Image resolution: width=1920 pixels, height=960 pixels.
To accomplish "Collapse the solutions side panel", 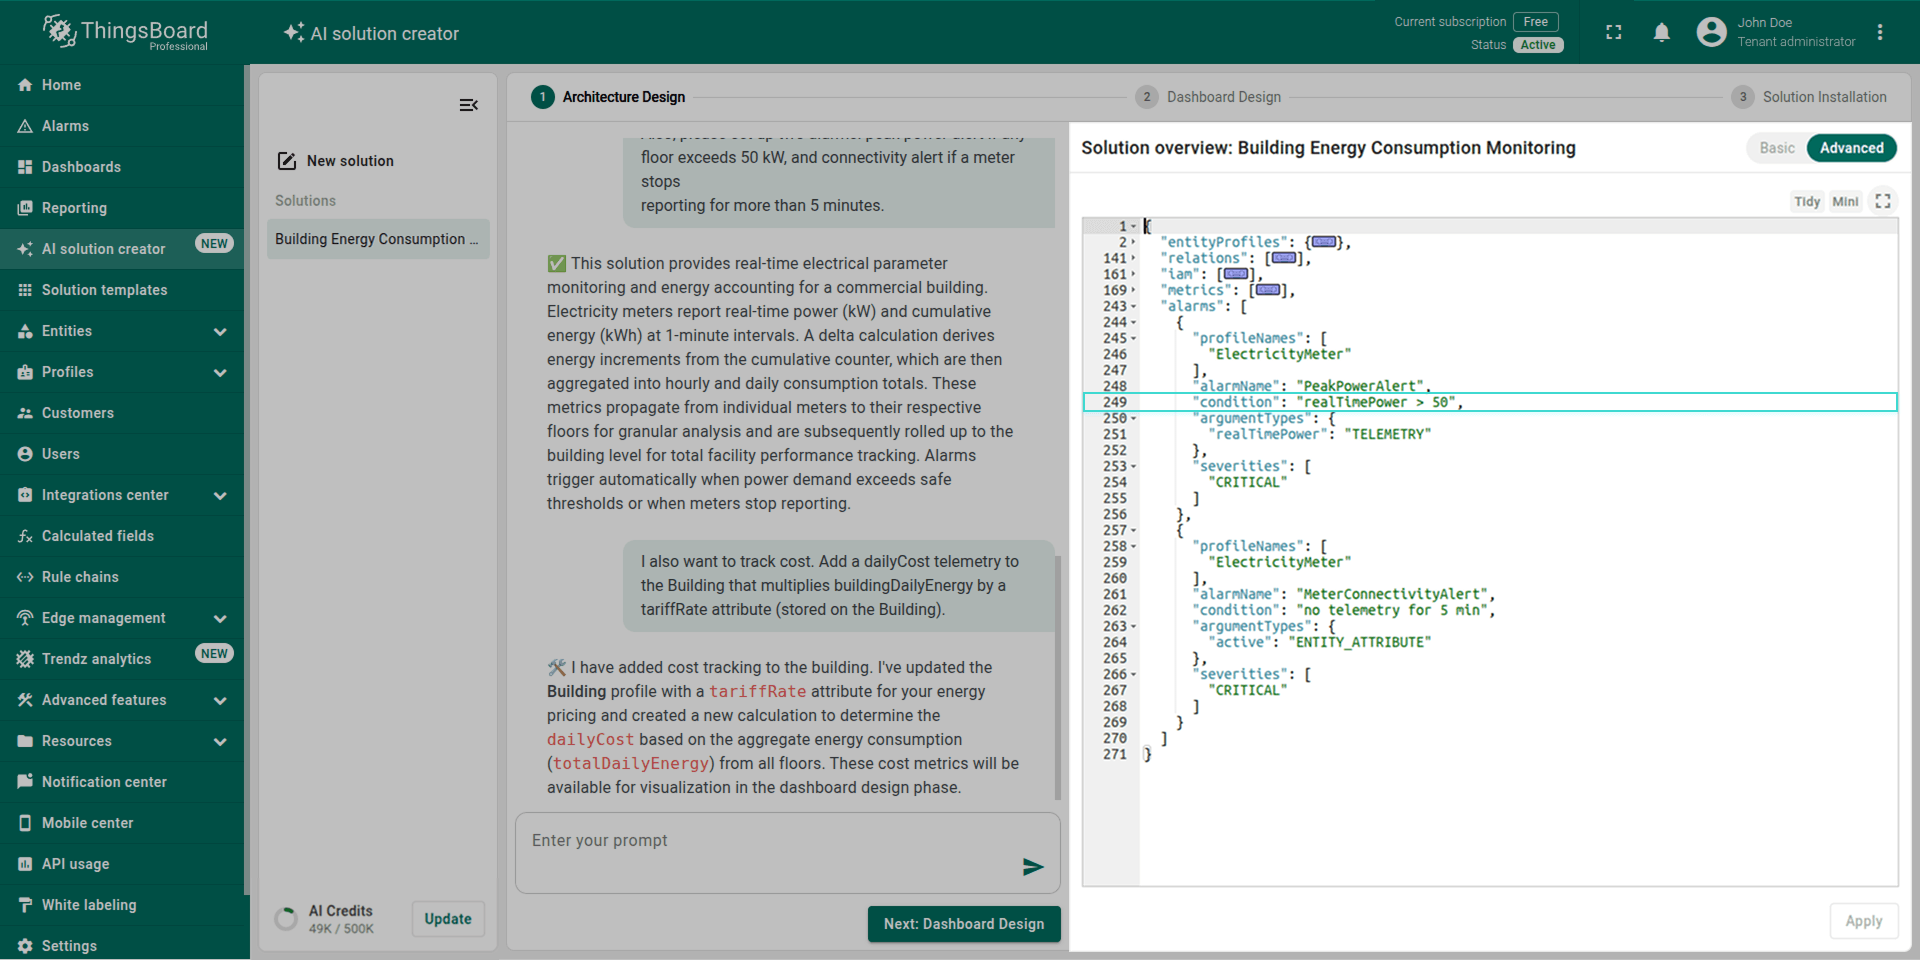I will pos(468,105).
